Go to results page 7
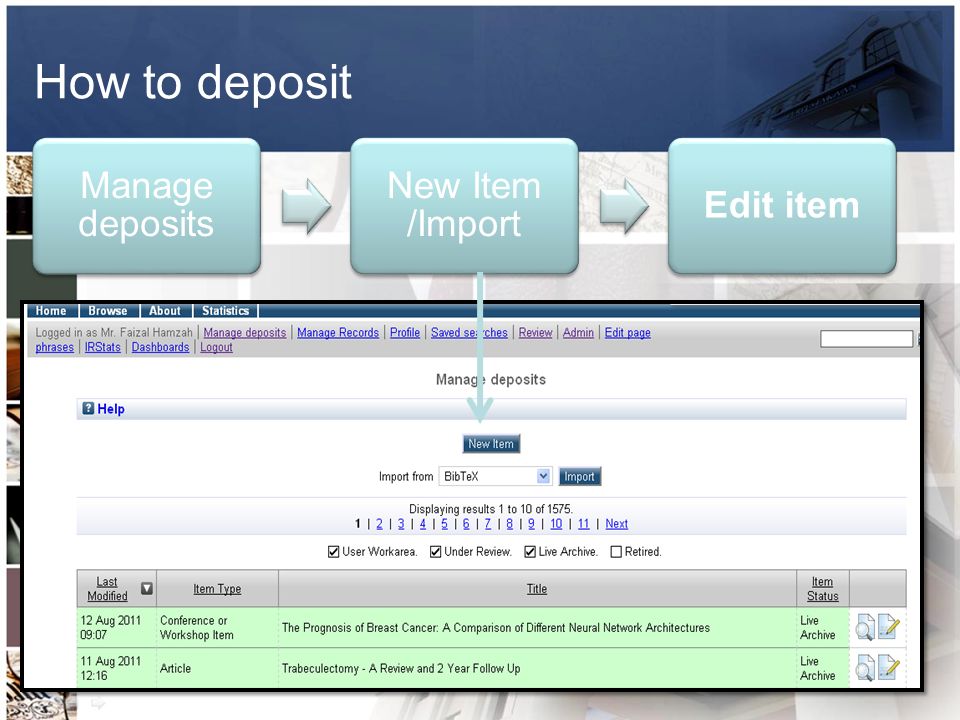Image resolution: width=960 pixels, height=720 pixels. click(488, 524)
